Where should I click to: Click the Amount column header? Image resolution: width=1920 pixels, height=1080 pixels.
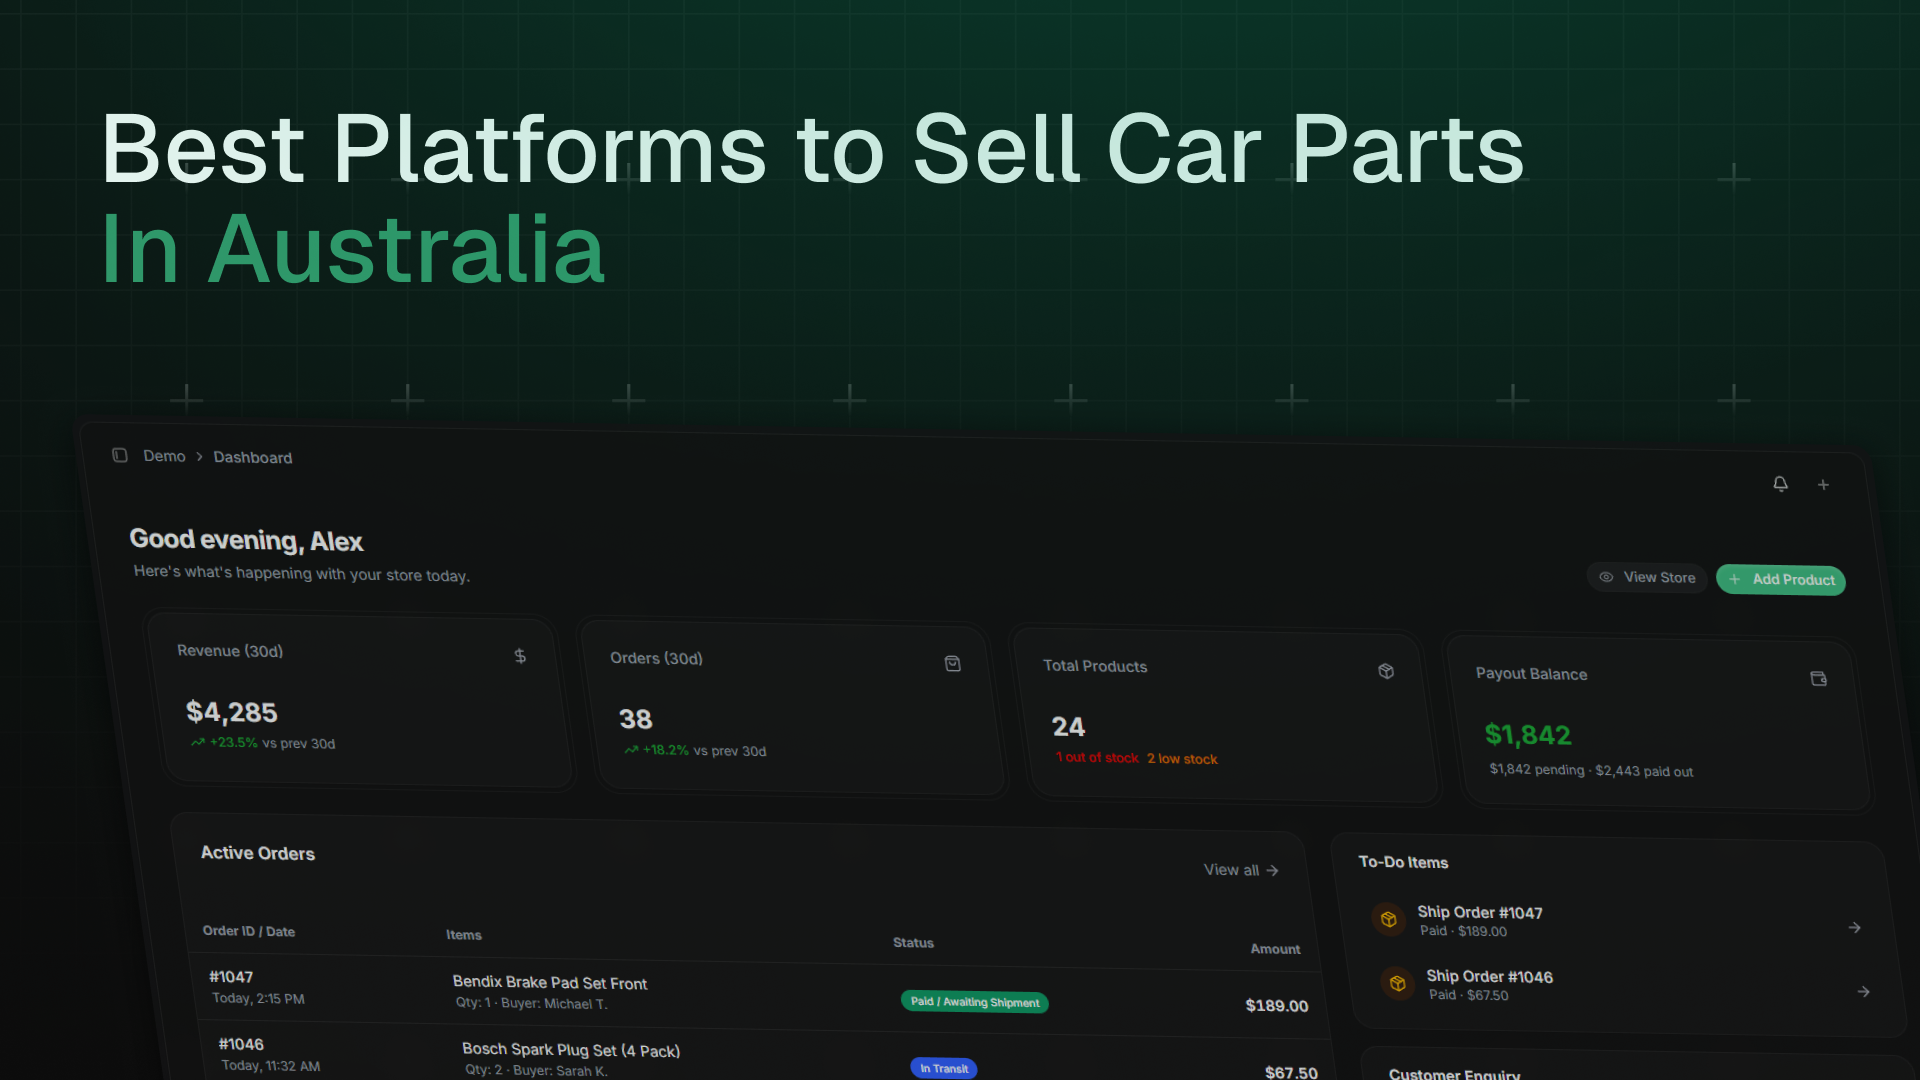1275,949
